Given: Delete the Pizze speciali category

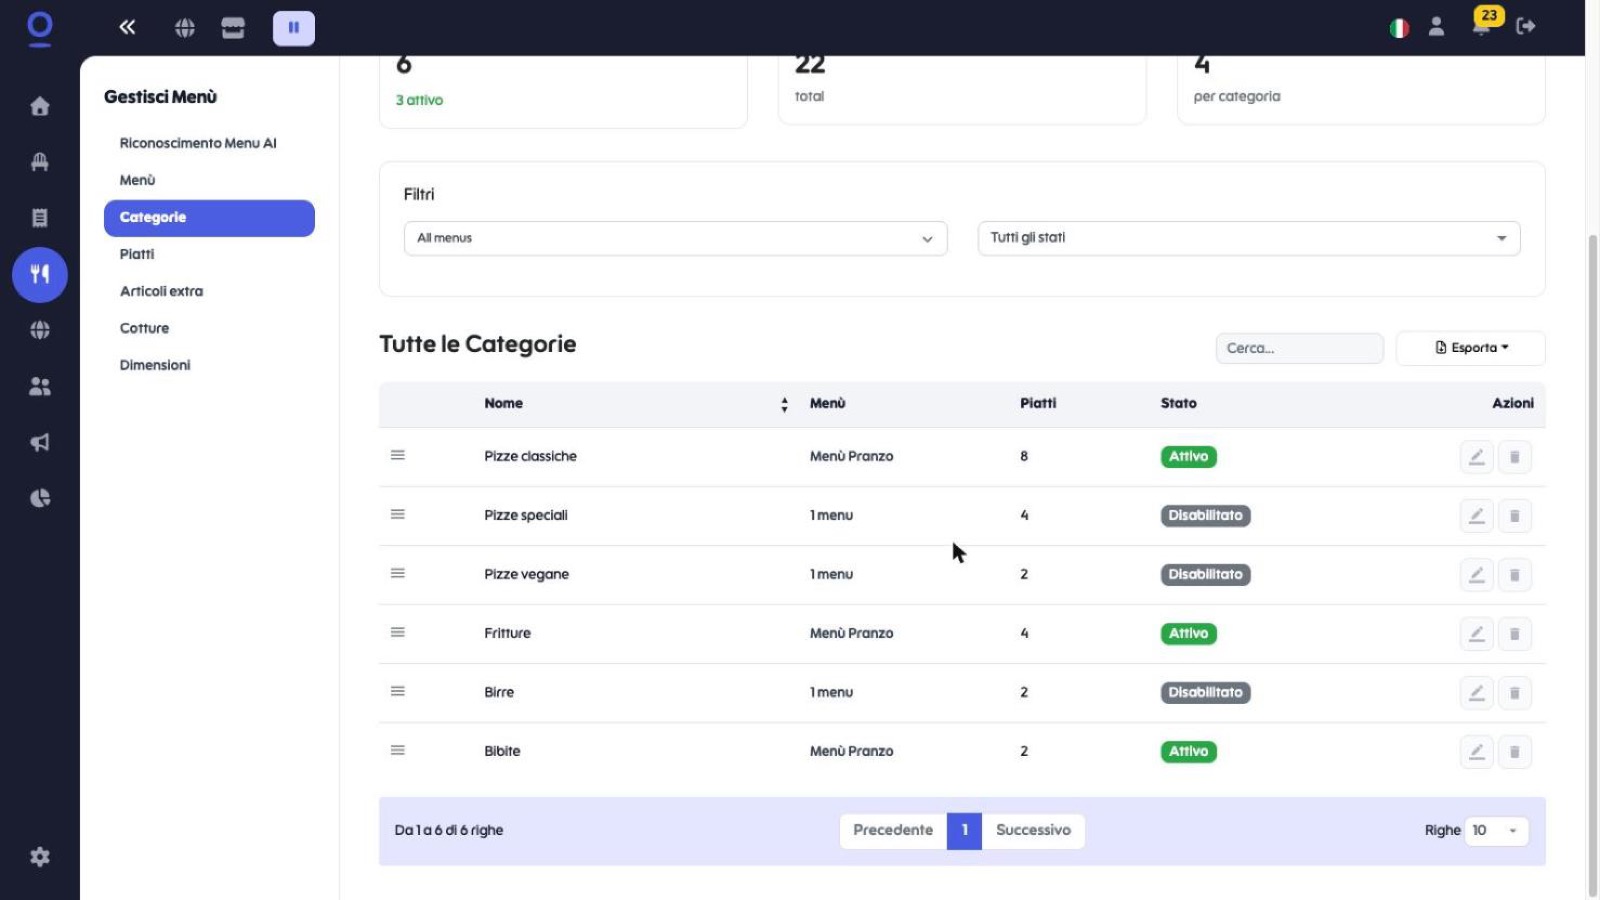Looking at the screenshot, I should [x=1515, y=516].
